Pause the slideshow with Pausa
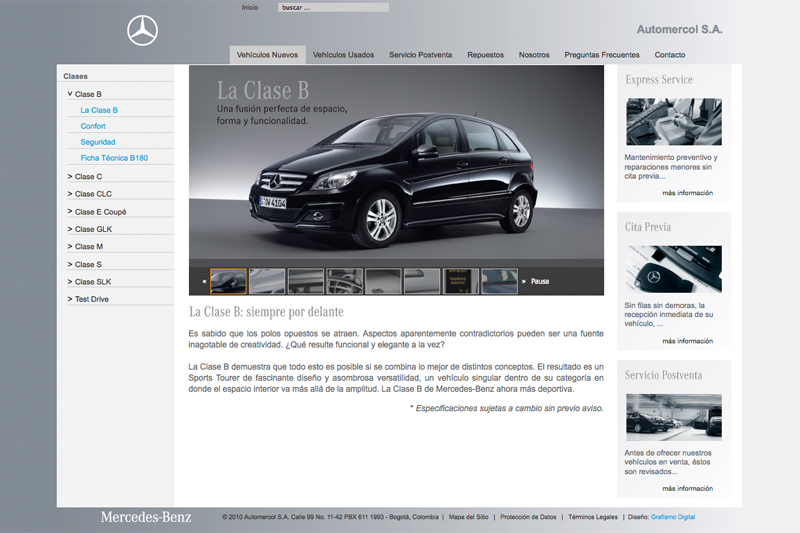Screen dimensions: 800x533 [x=540, y=282]
